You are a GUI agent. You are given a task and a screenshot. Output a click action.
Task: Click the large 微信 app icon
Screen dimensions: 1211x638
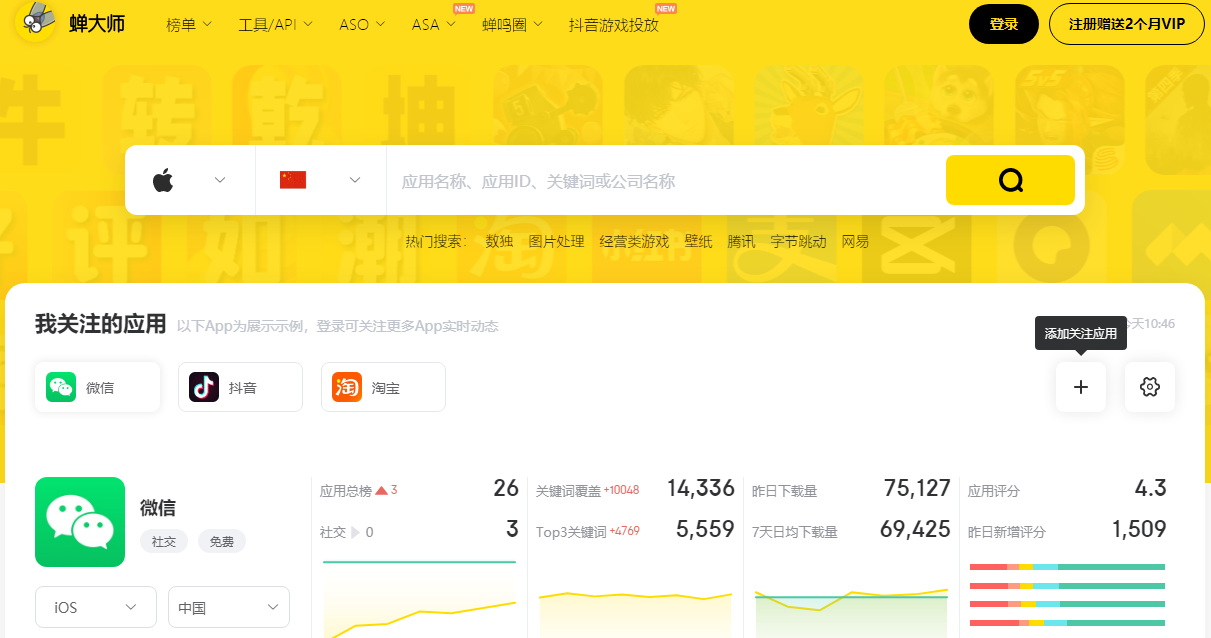80,522
